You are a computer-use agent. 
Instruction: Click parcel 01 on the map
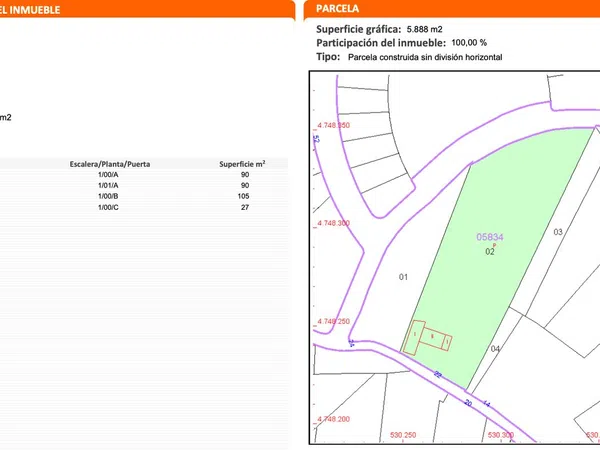(405, 276)
